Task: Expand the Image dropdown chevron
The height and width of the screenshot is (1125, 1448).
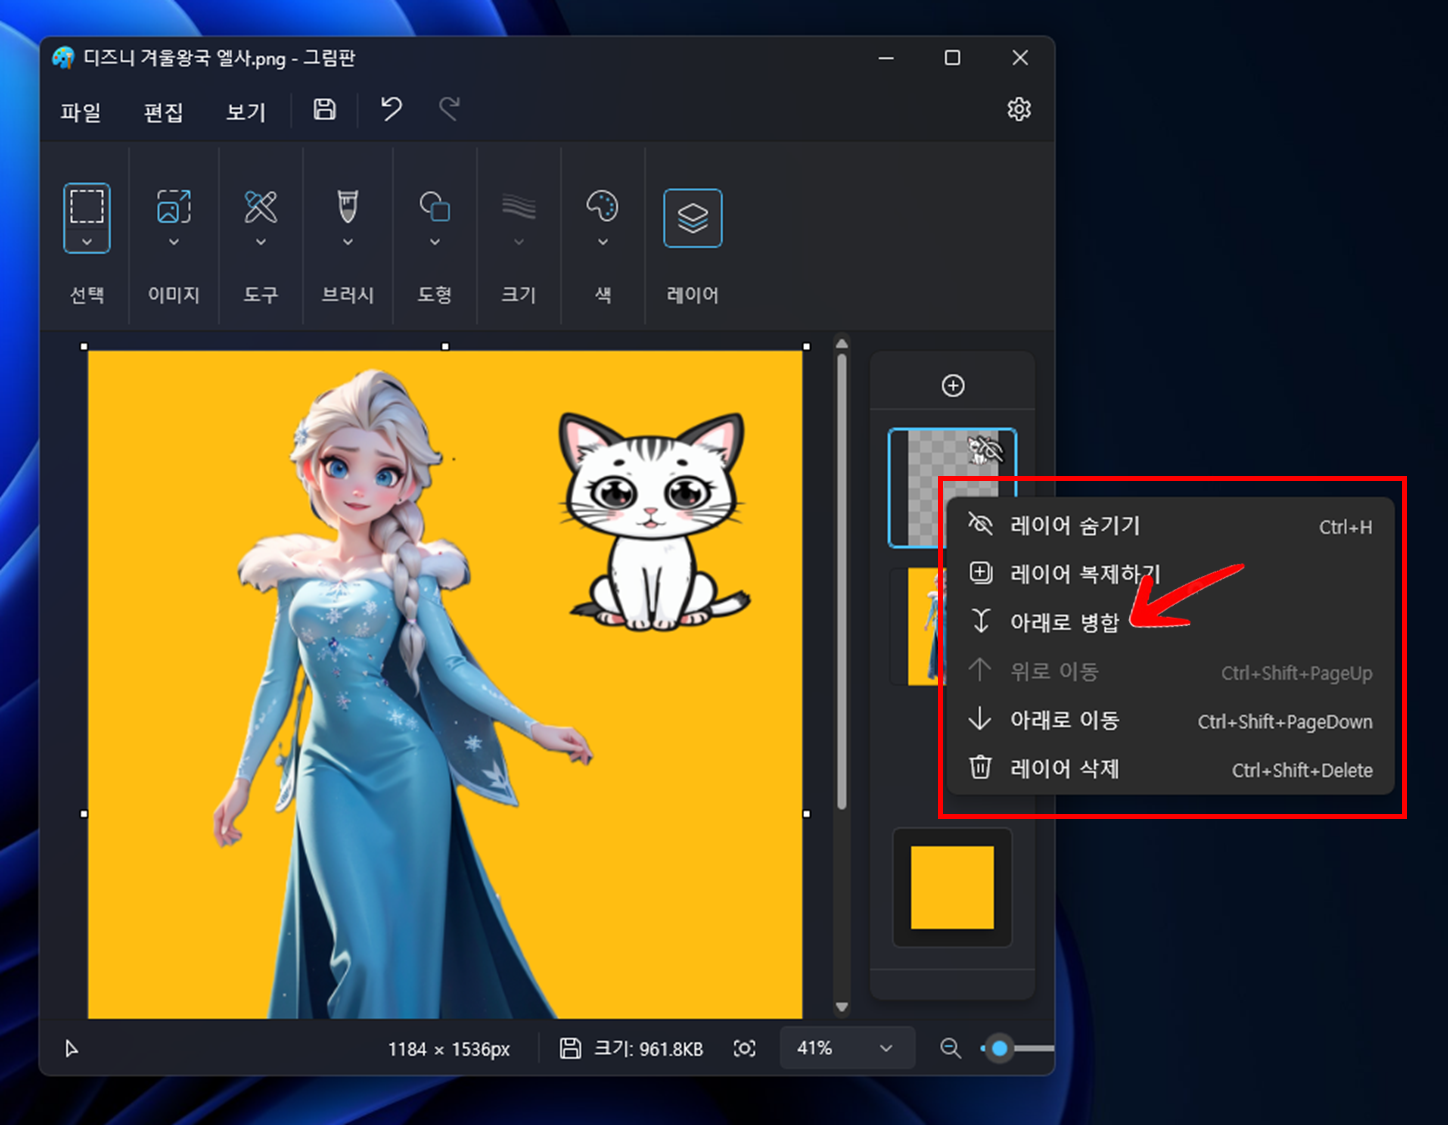Action: pyautogui.click(x=174, y=242)
